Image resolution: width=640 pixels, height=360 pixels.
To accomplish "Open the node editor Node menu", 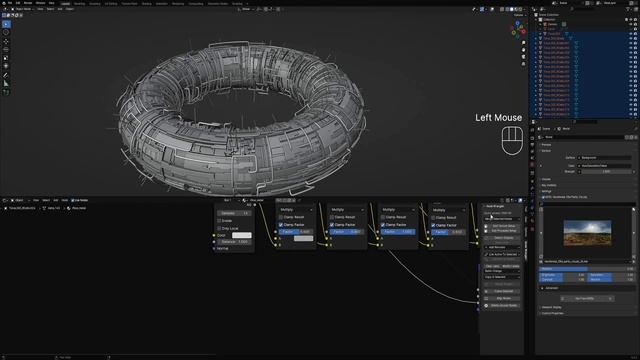I will 64,200.
